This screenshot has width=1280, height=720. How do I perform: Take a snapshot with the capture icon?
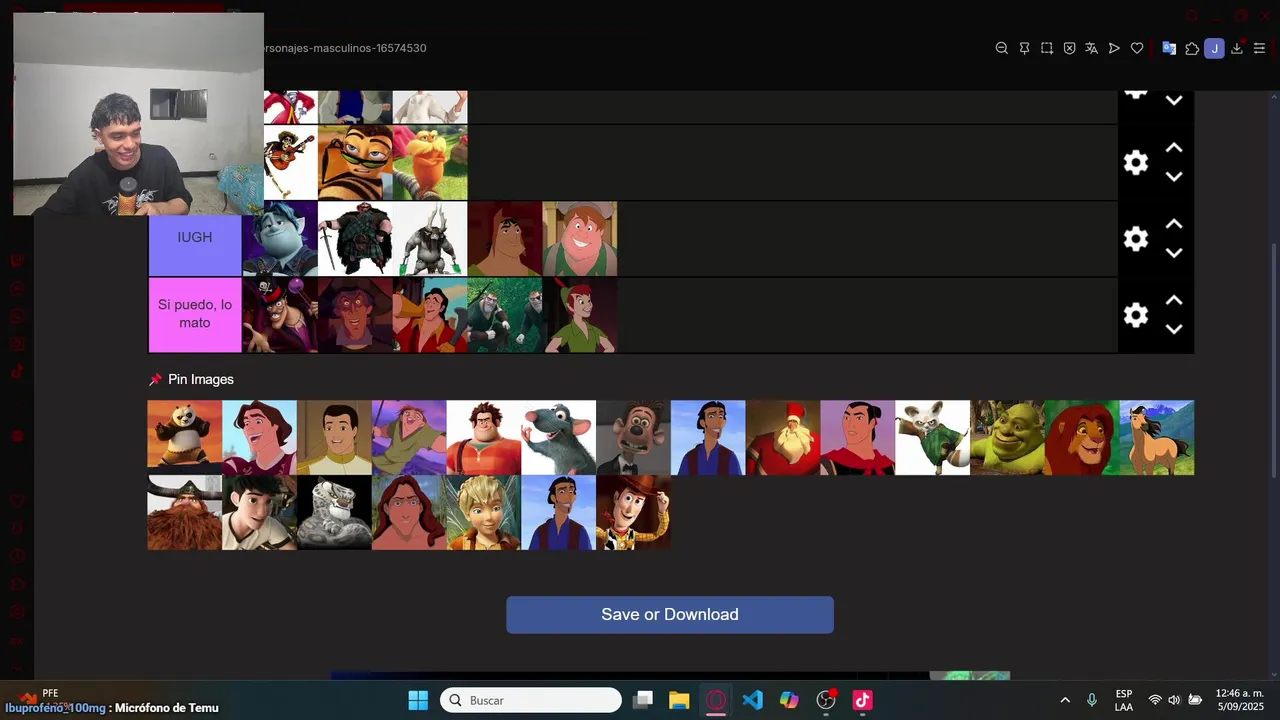coord(1047,48)
